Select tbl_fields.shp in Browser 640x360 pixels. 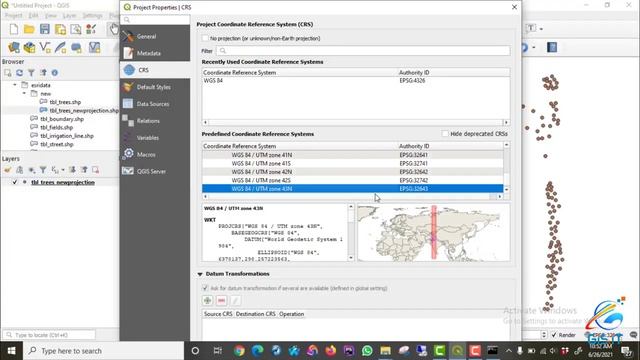tap(56, 127)
